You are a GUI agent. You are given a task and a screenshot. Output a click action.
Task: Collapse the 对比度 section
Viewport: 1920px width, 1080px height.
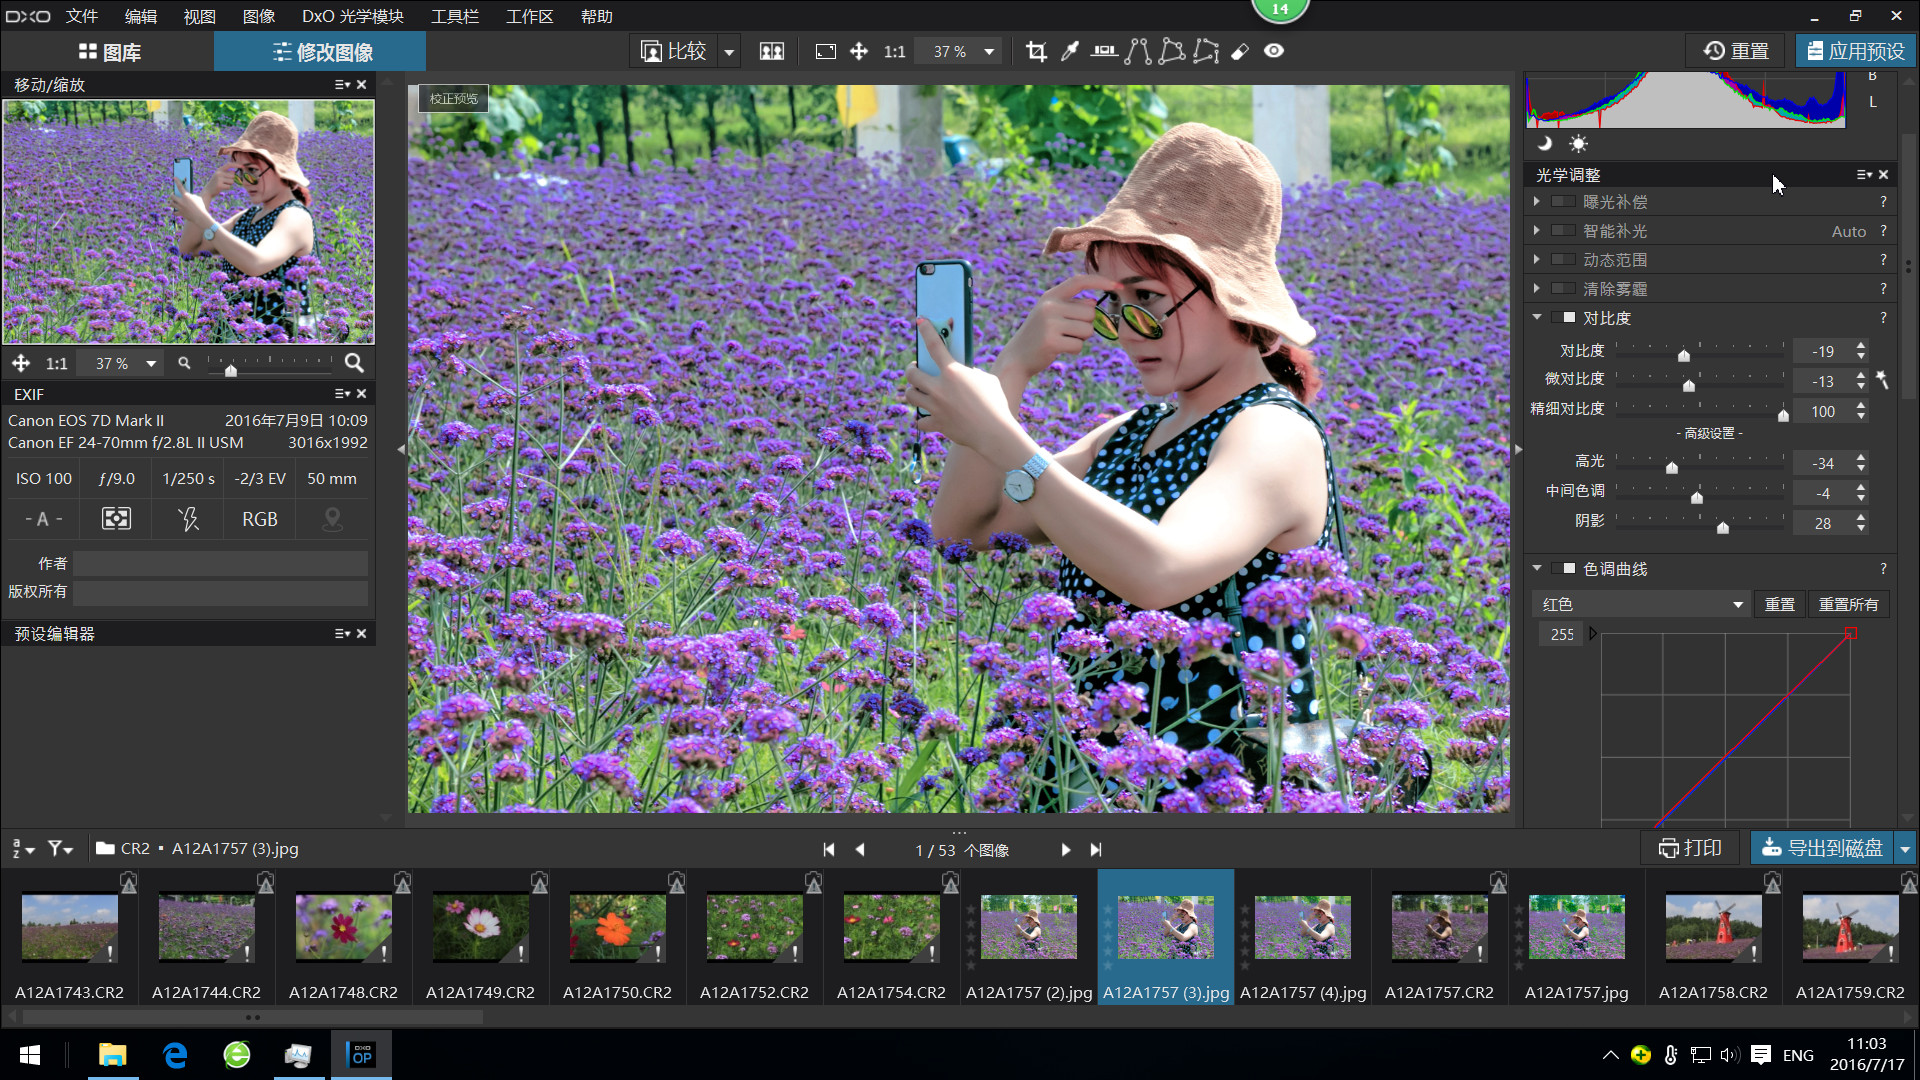click(1537, 318)
